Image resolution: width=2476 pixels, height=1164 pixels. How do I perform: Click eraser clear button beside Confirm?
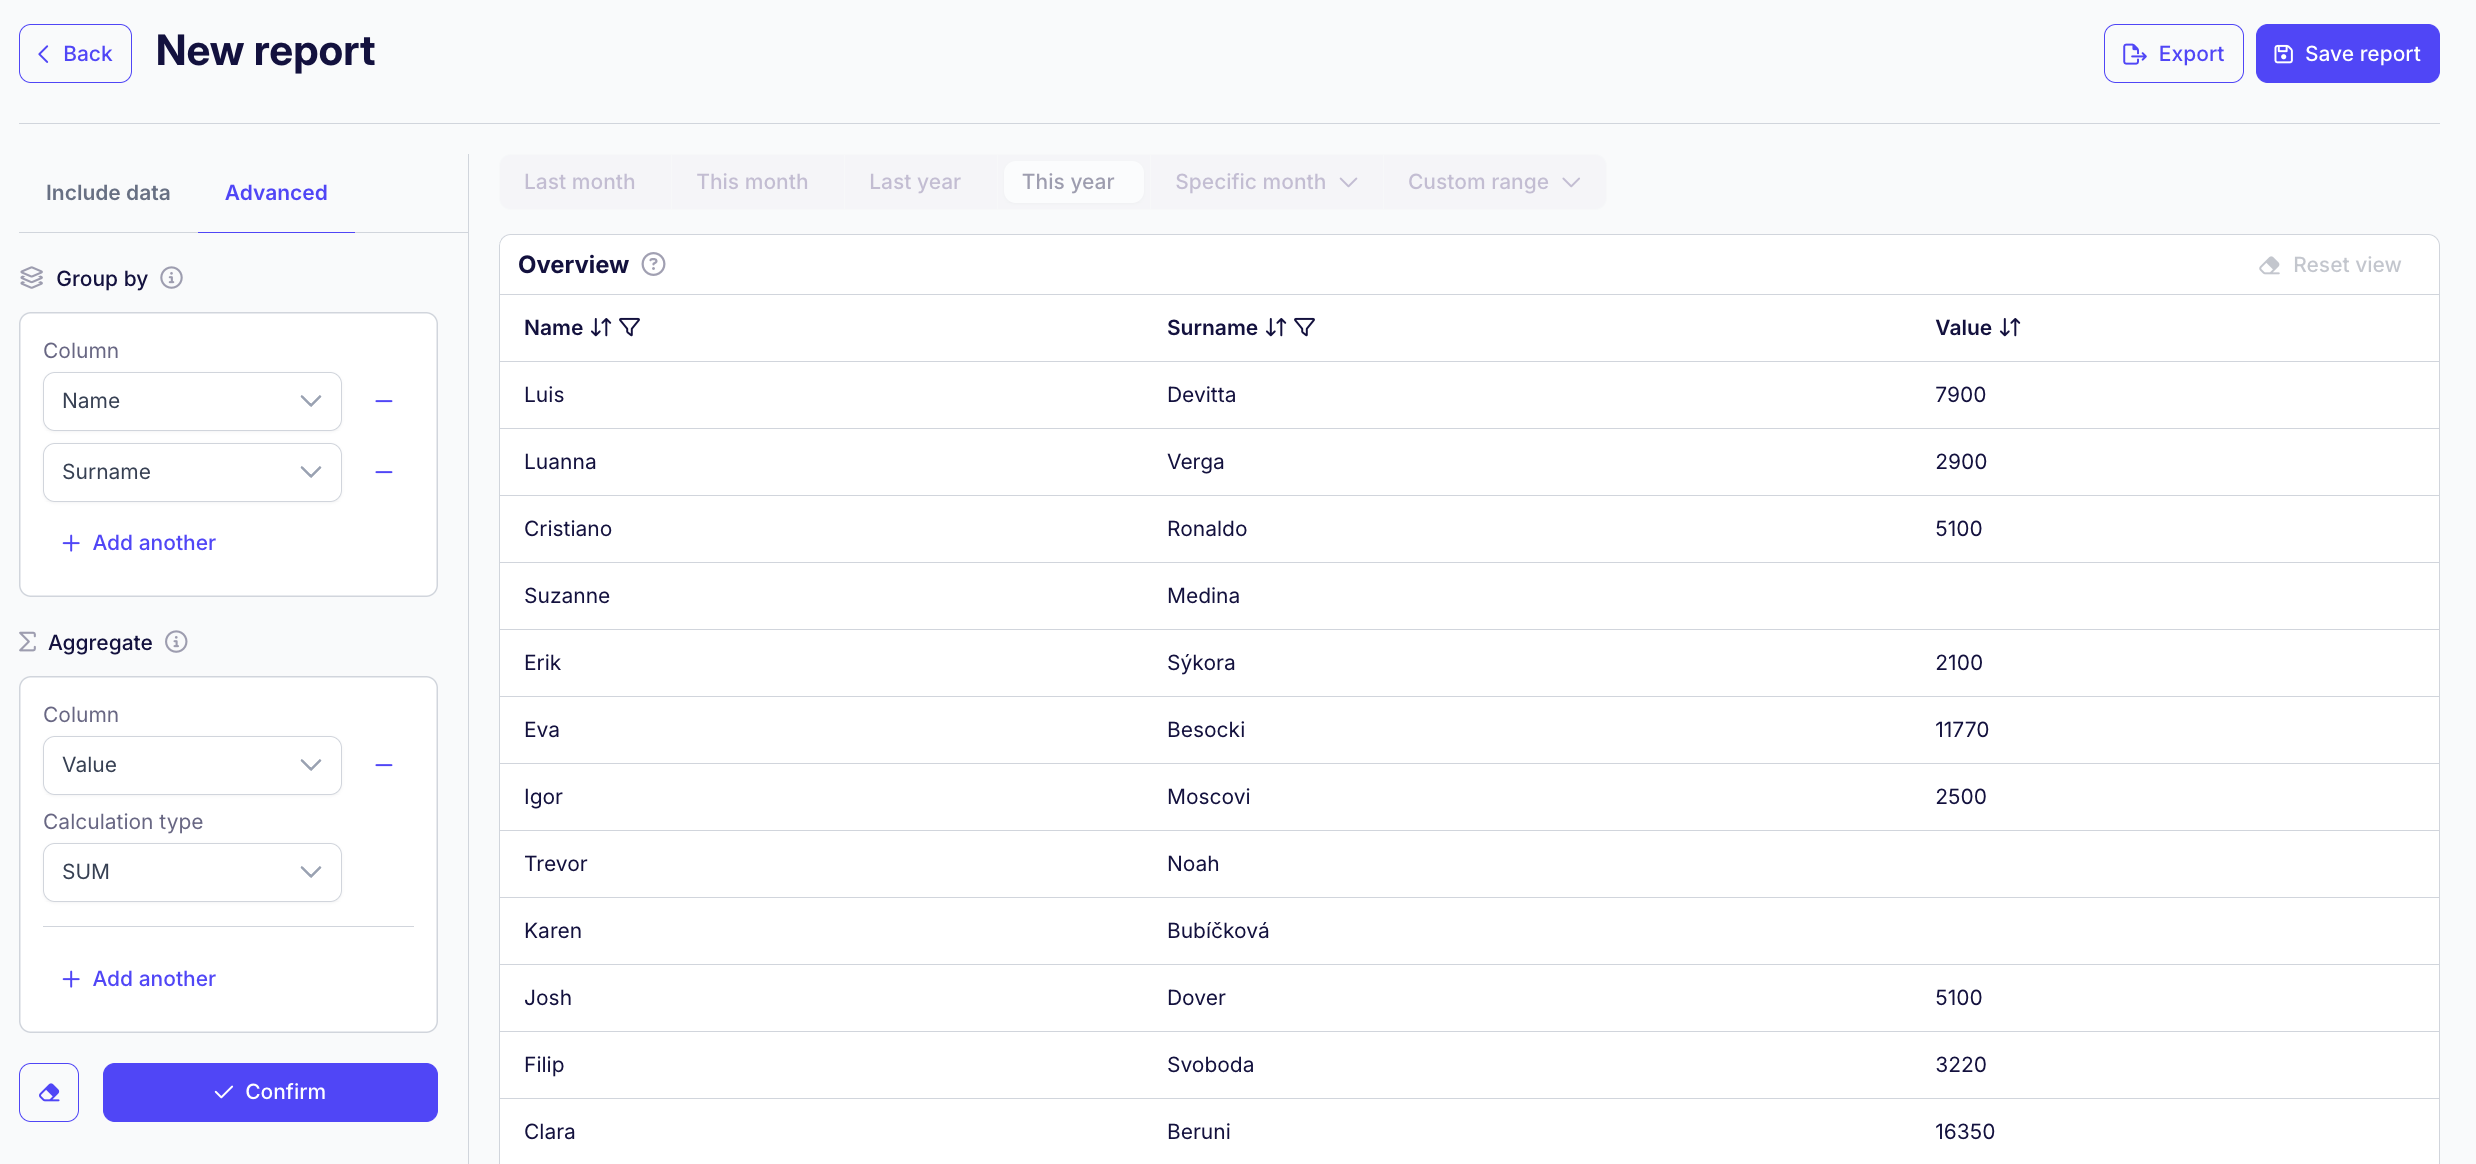(x=49, y=1092)
